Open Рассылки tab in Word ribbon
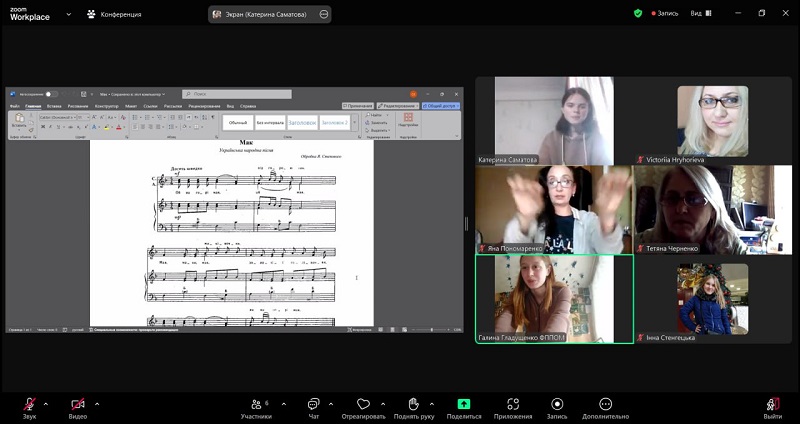Image resolution: width=800 pixels, height=424 pixels. tap(173, 106)
